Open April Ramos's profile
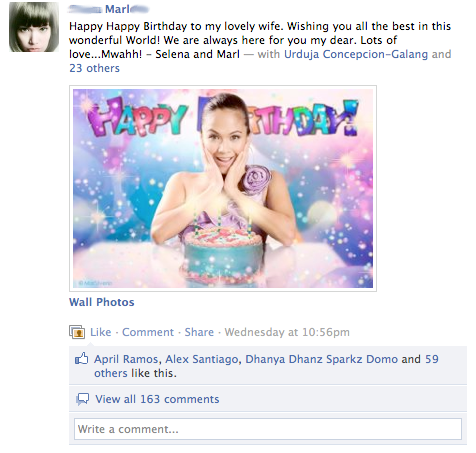Image resolution: width=476 pixels, height=453 pixels. coord(126,359)
